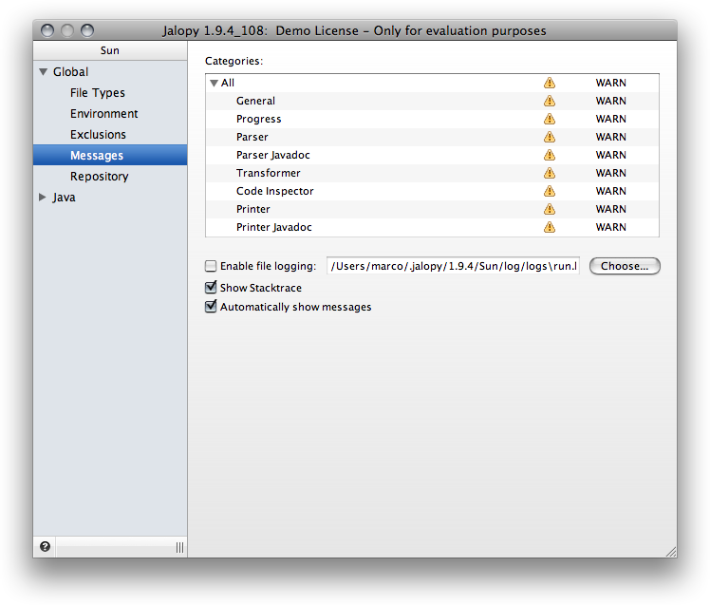Click WARN level for All

point(611,83)
